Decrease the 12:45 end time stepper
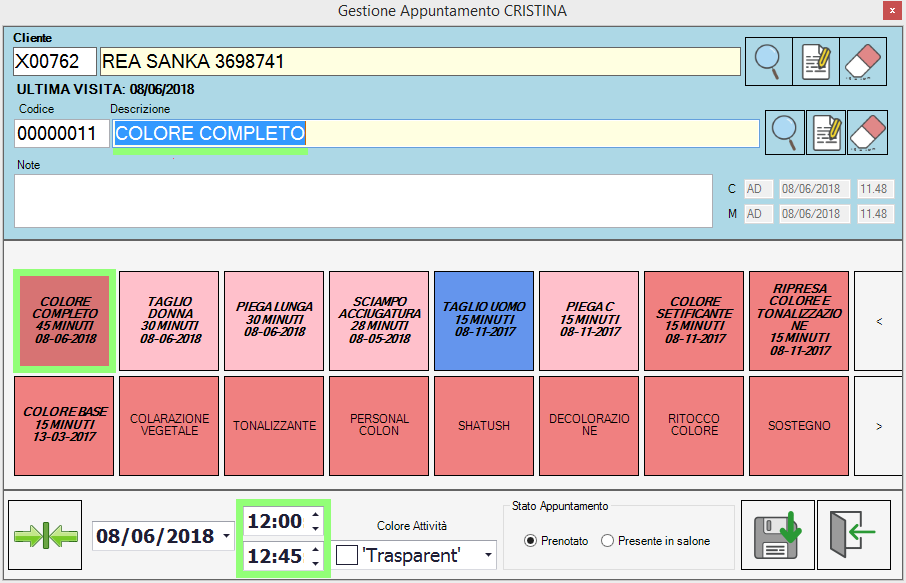 coord(316,563)
